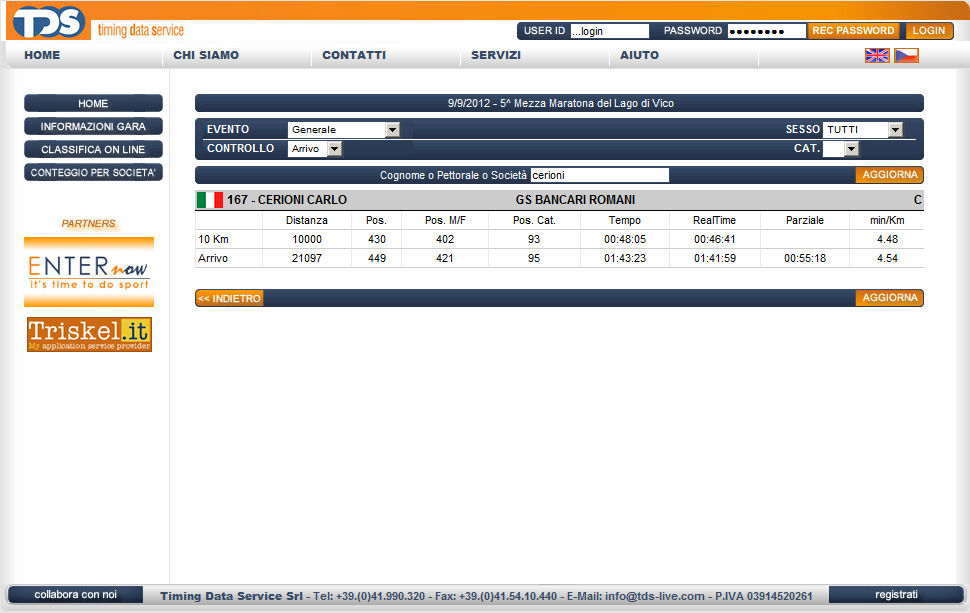The height and width of the screenshot is (613, 970).
Task: Switch language with the British flag icon
Action: pos(877,56)
